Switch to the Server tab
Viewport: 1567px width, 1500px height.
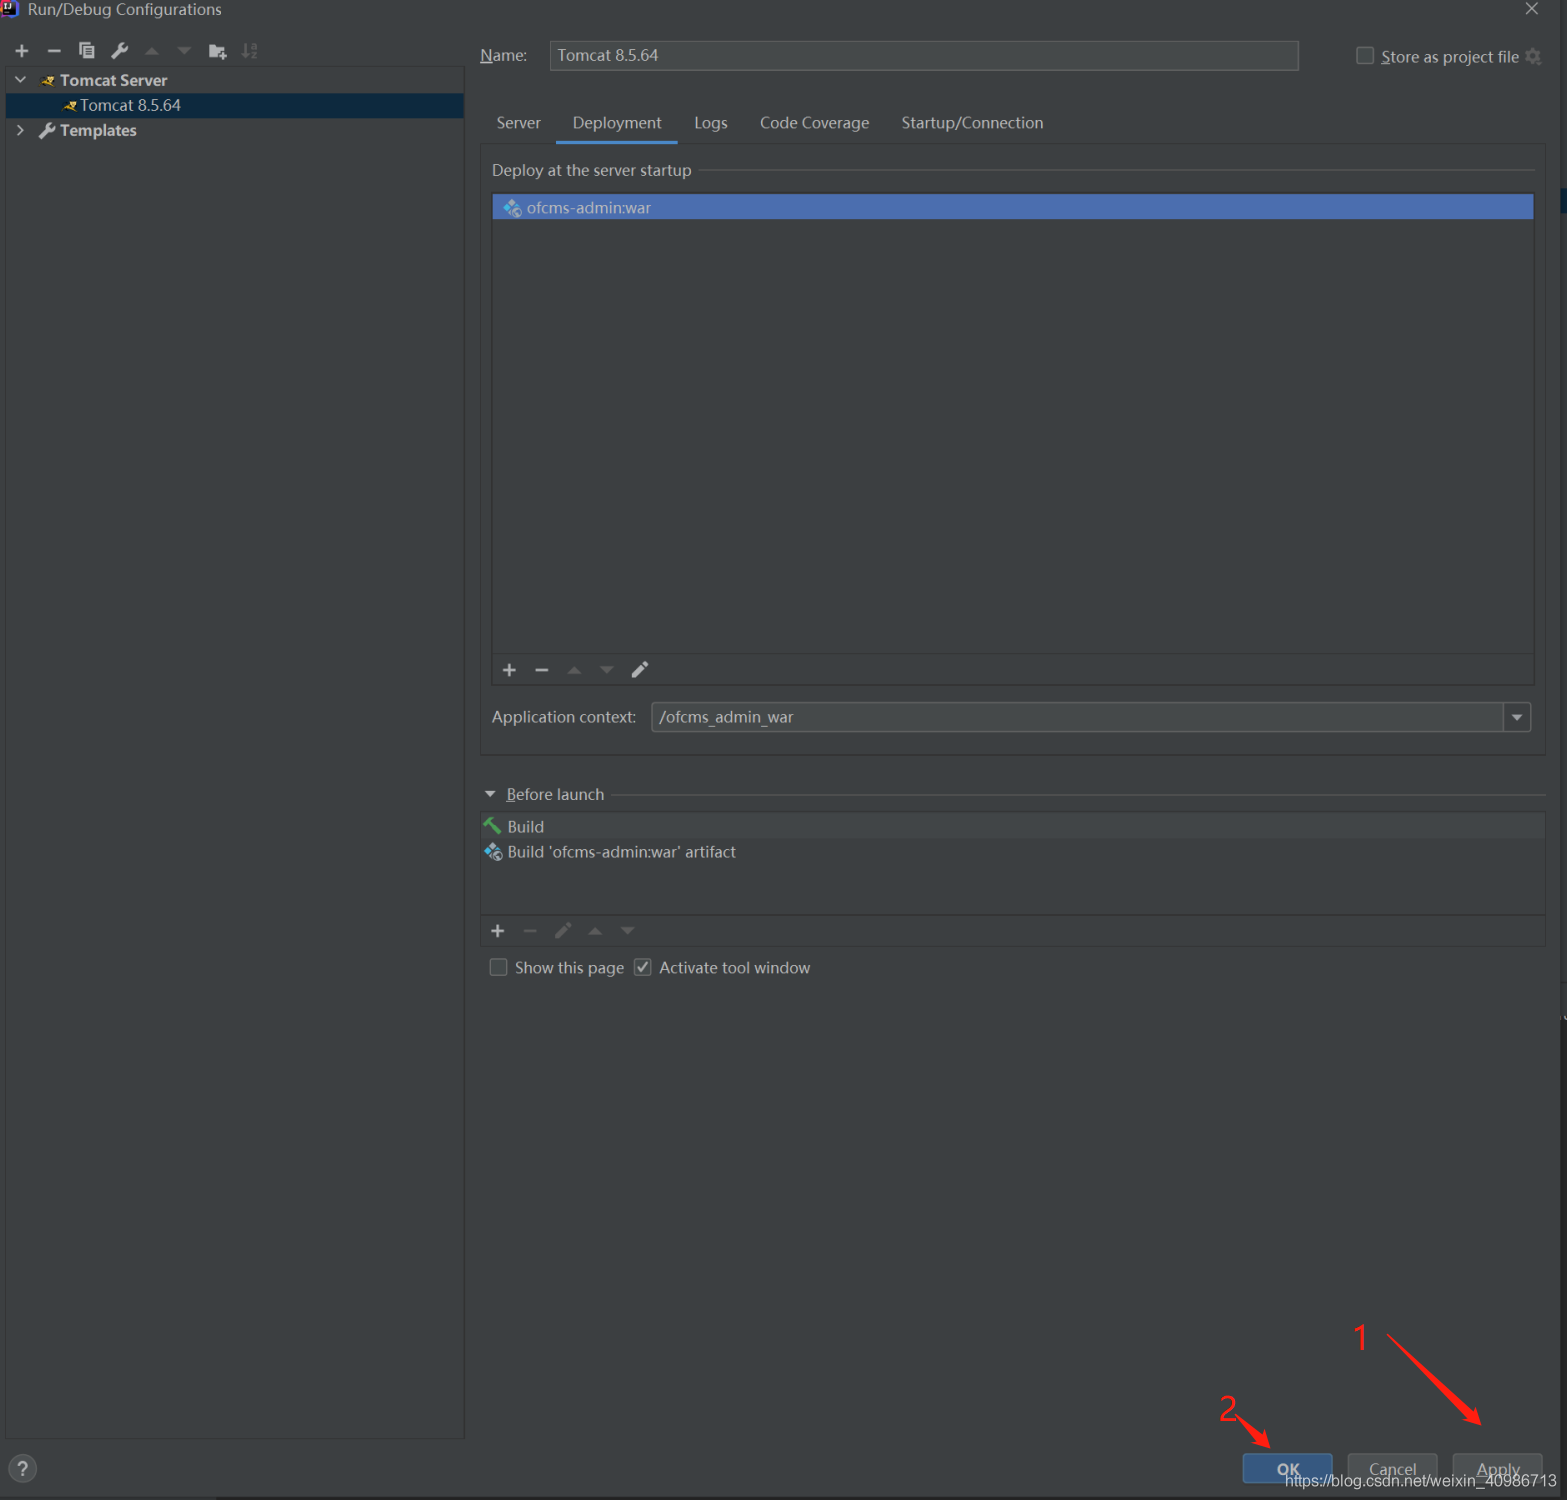518,123
